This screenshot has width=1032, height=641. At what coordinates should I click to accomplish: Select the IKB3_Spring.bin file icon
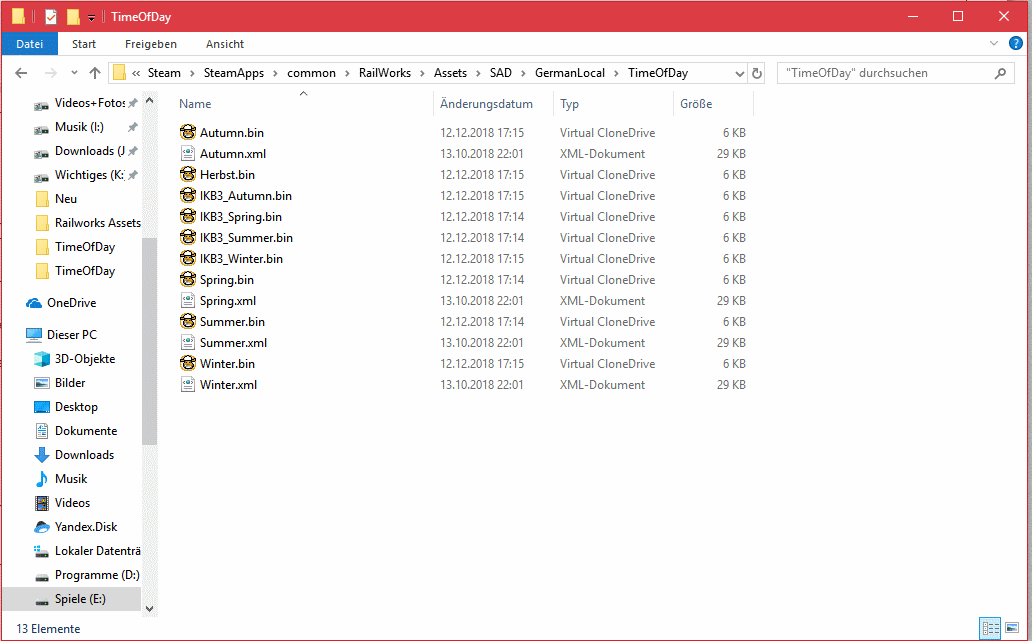(188, 217)
